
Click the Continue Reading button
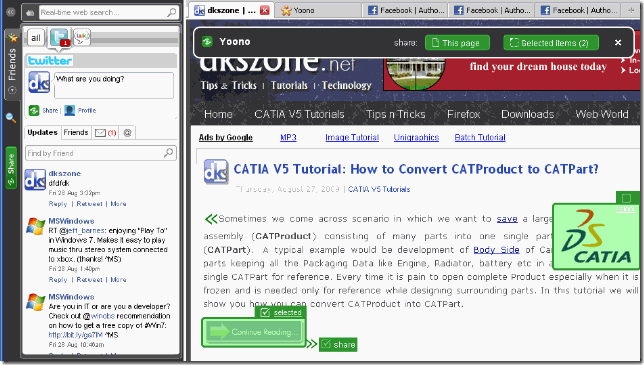(x=253, y=332)
